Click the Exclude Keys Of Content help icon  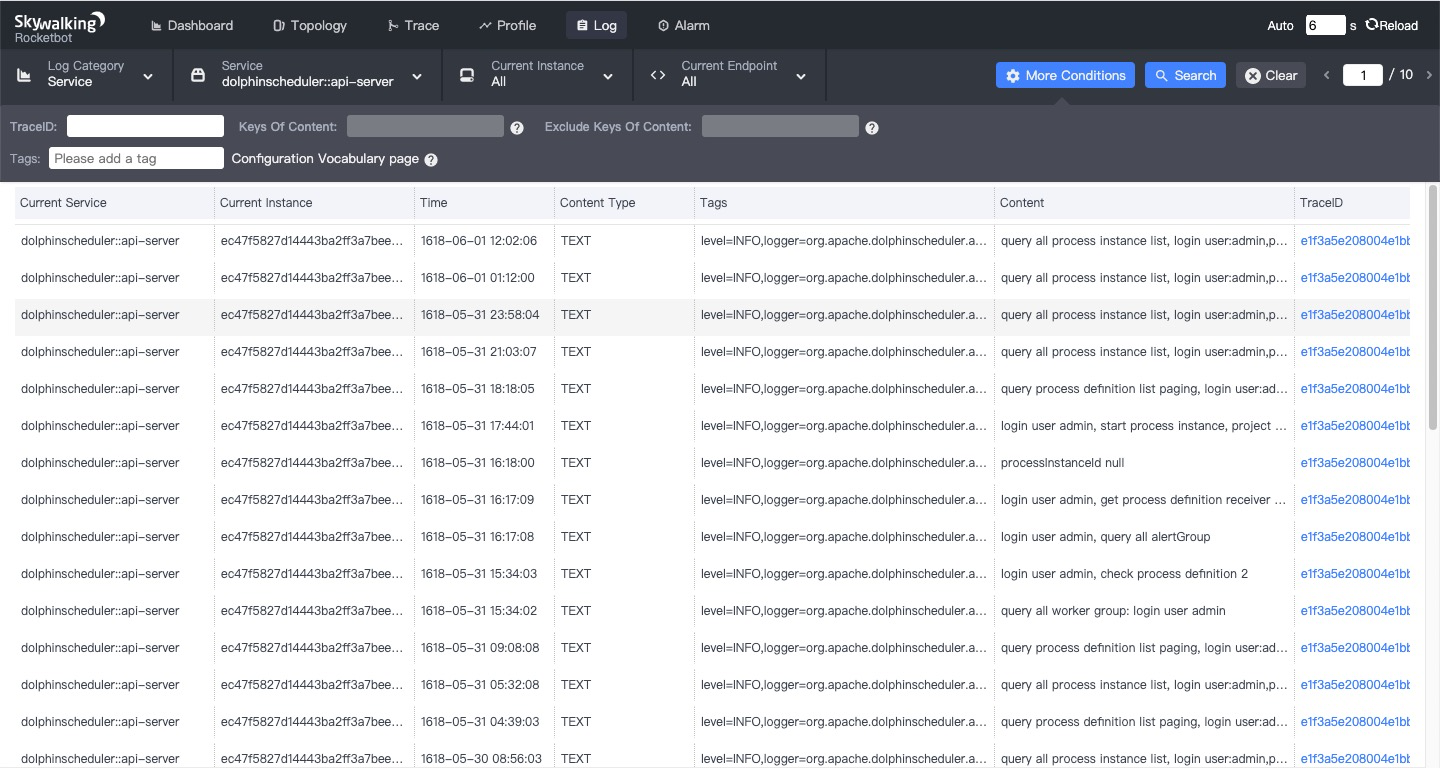coord(872,128)
